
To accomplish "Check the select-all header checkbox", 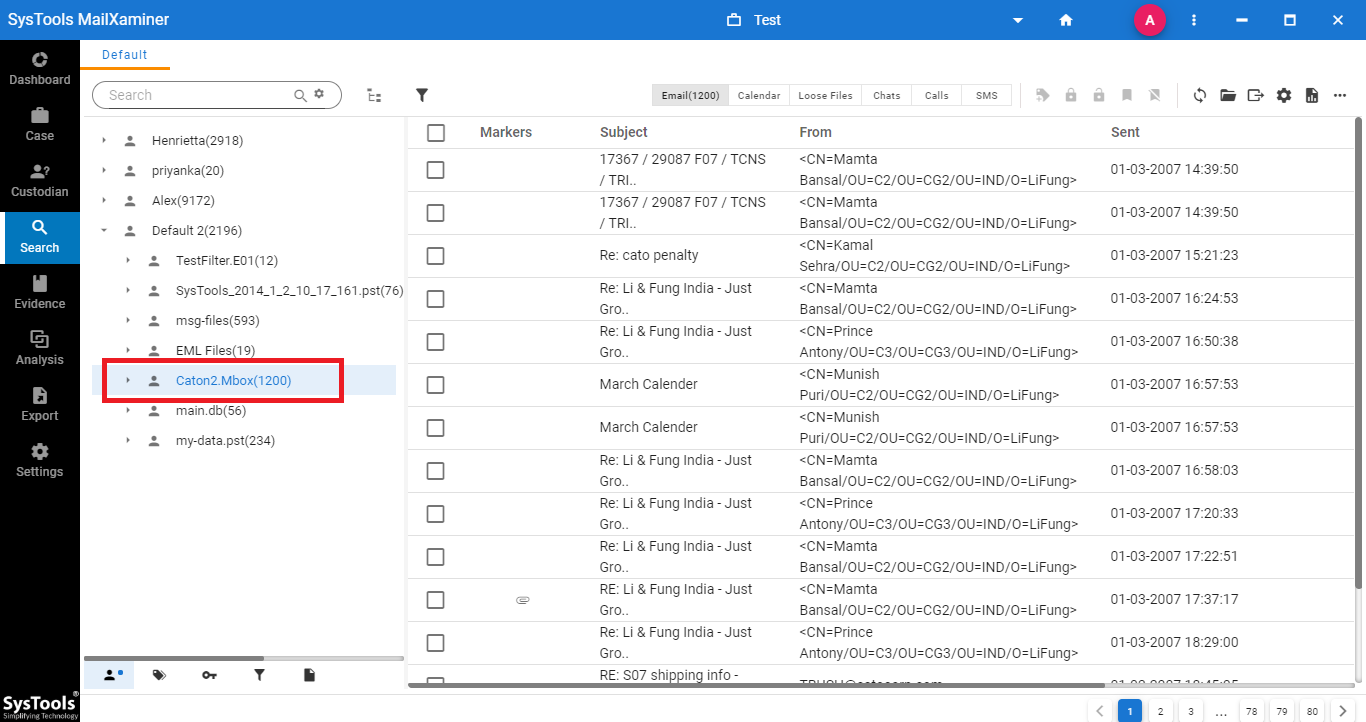I will pos(435,132).
